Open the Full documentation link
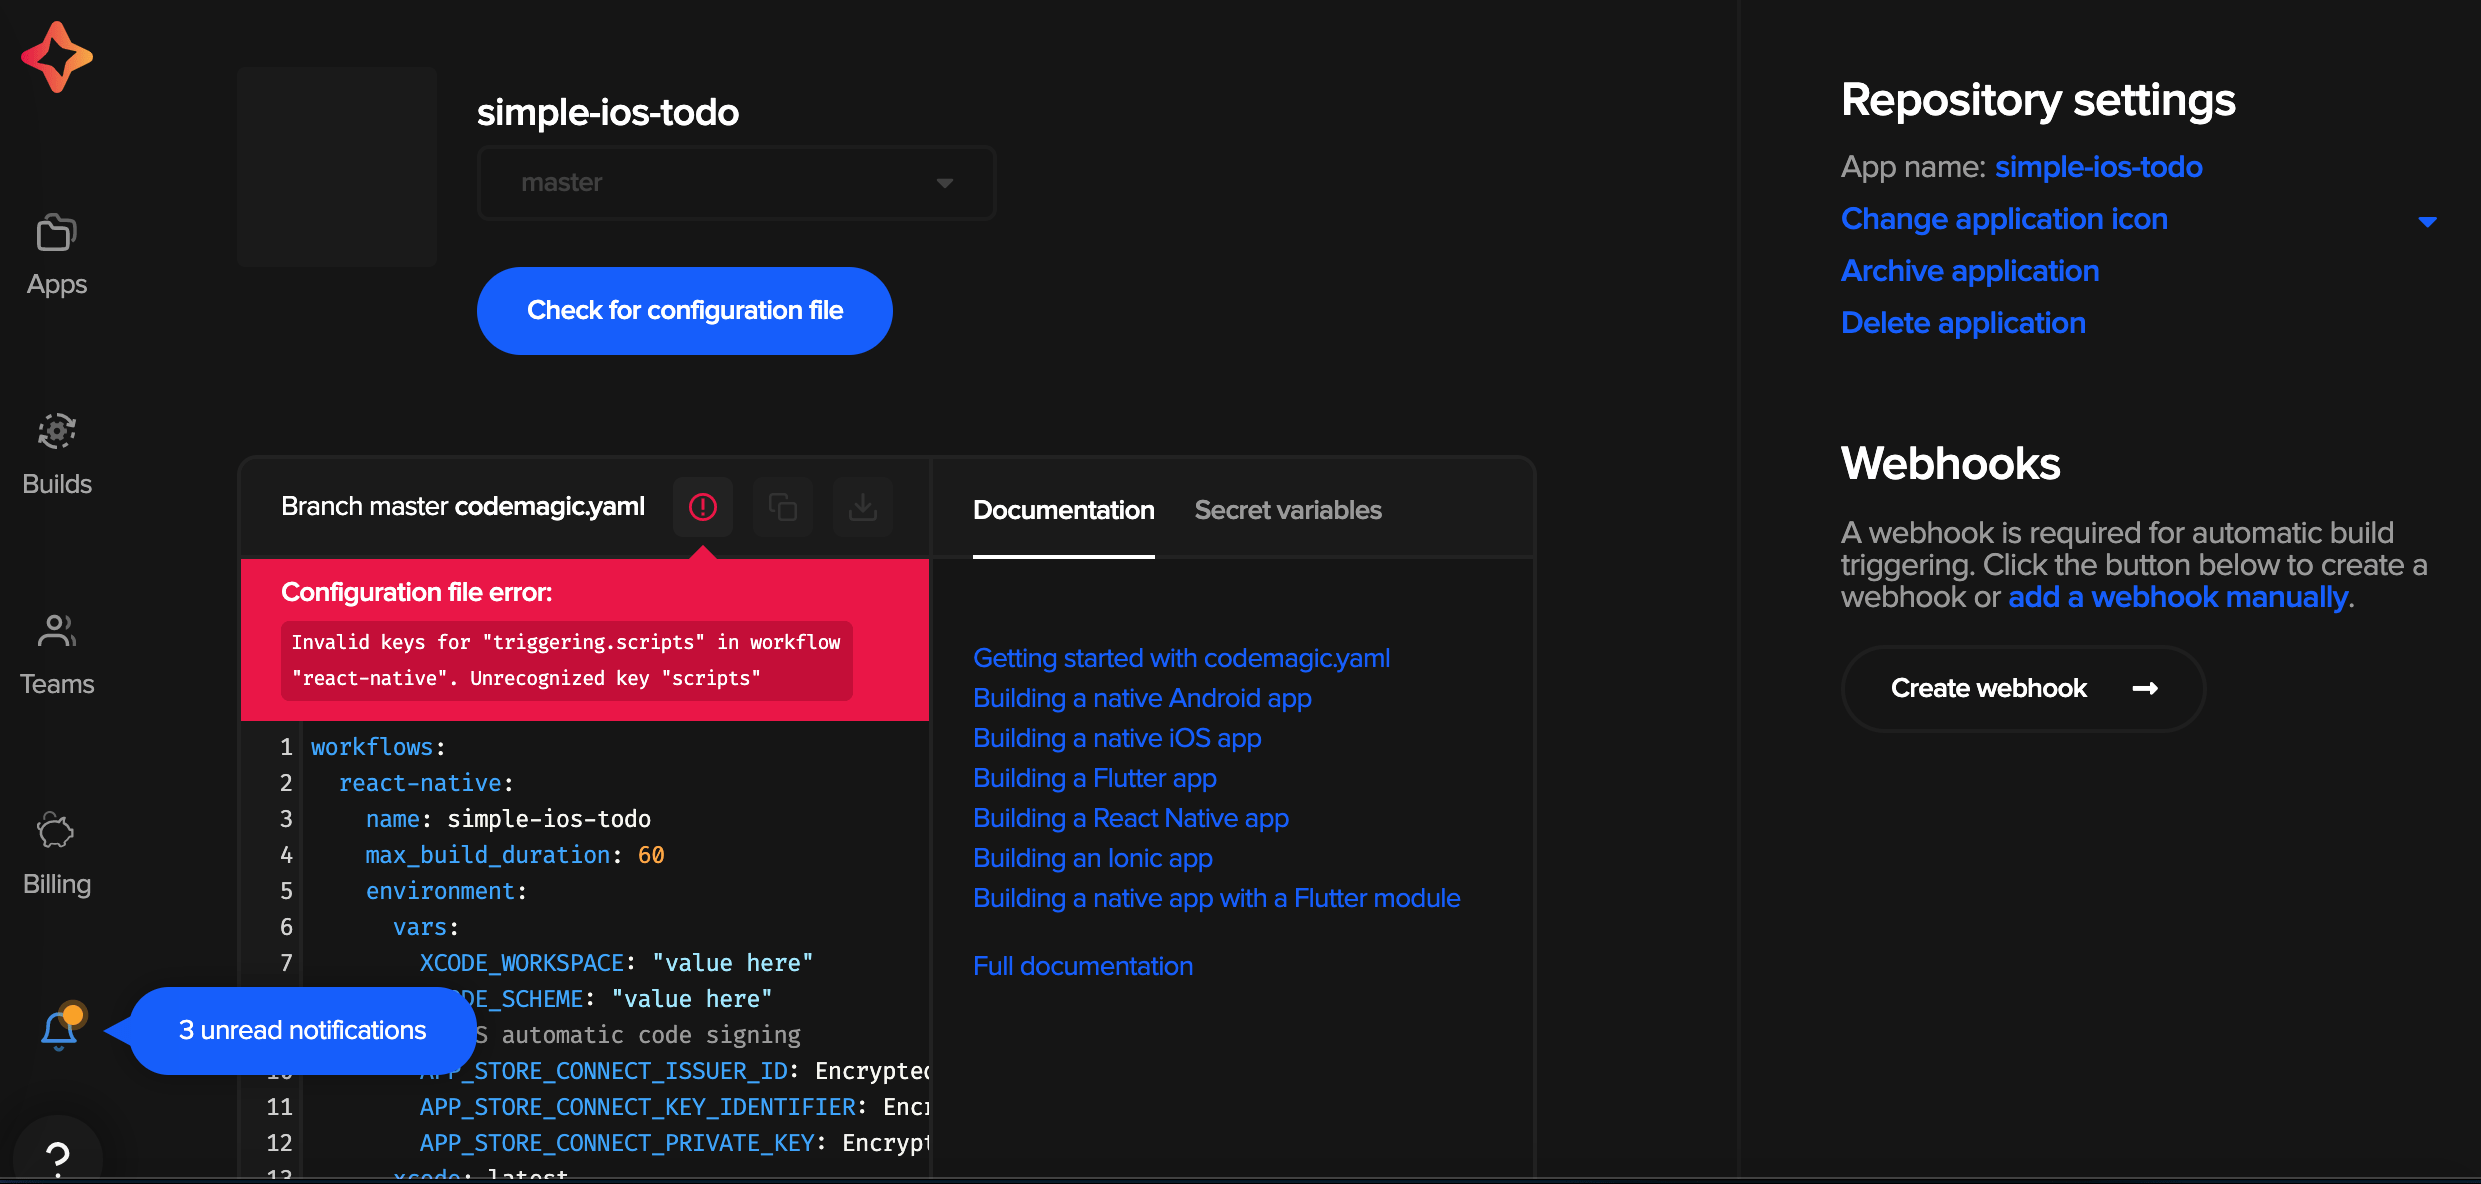 pyautogui.click(x=1083, y=966)
